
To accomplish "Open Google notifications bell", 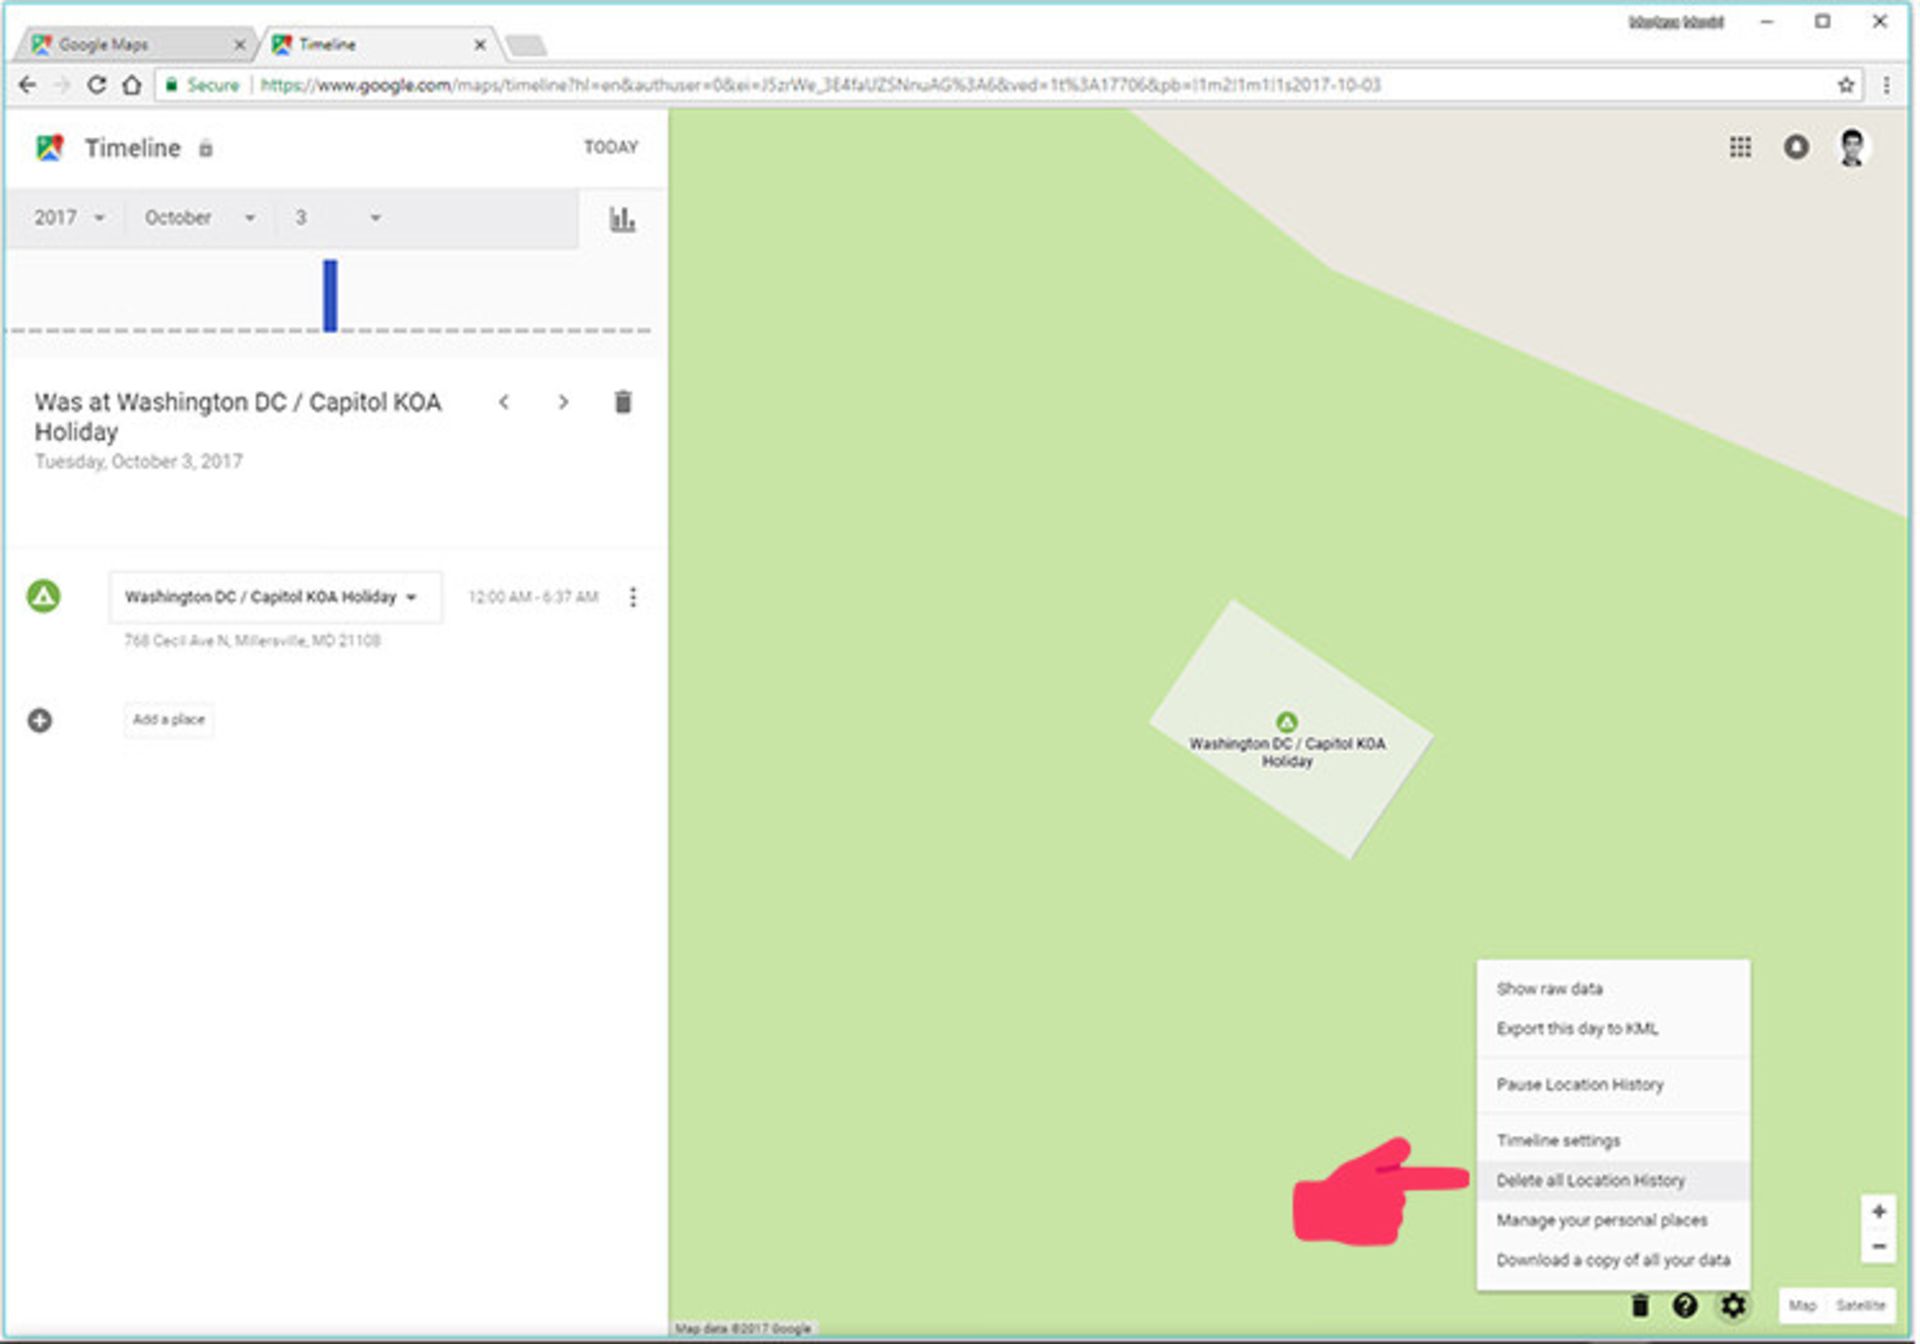I will point(1796,147).
